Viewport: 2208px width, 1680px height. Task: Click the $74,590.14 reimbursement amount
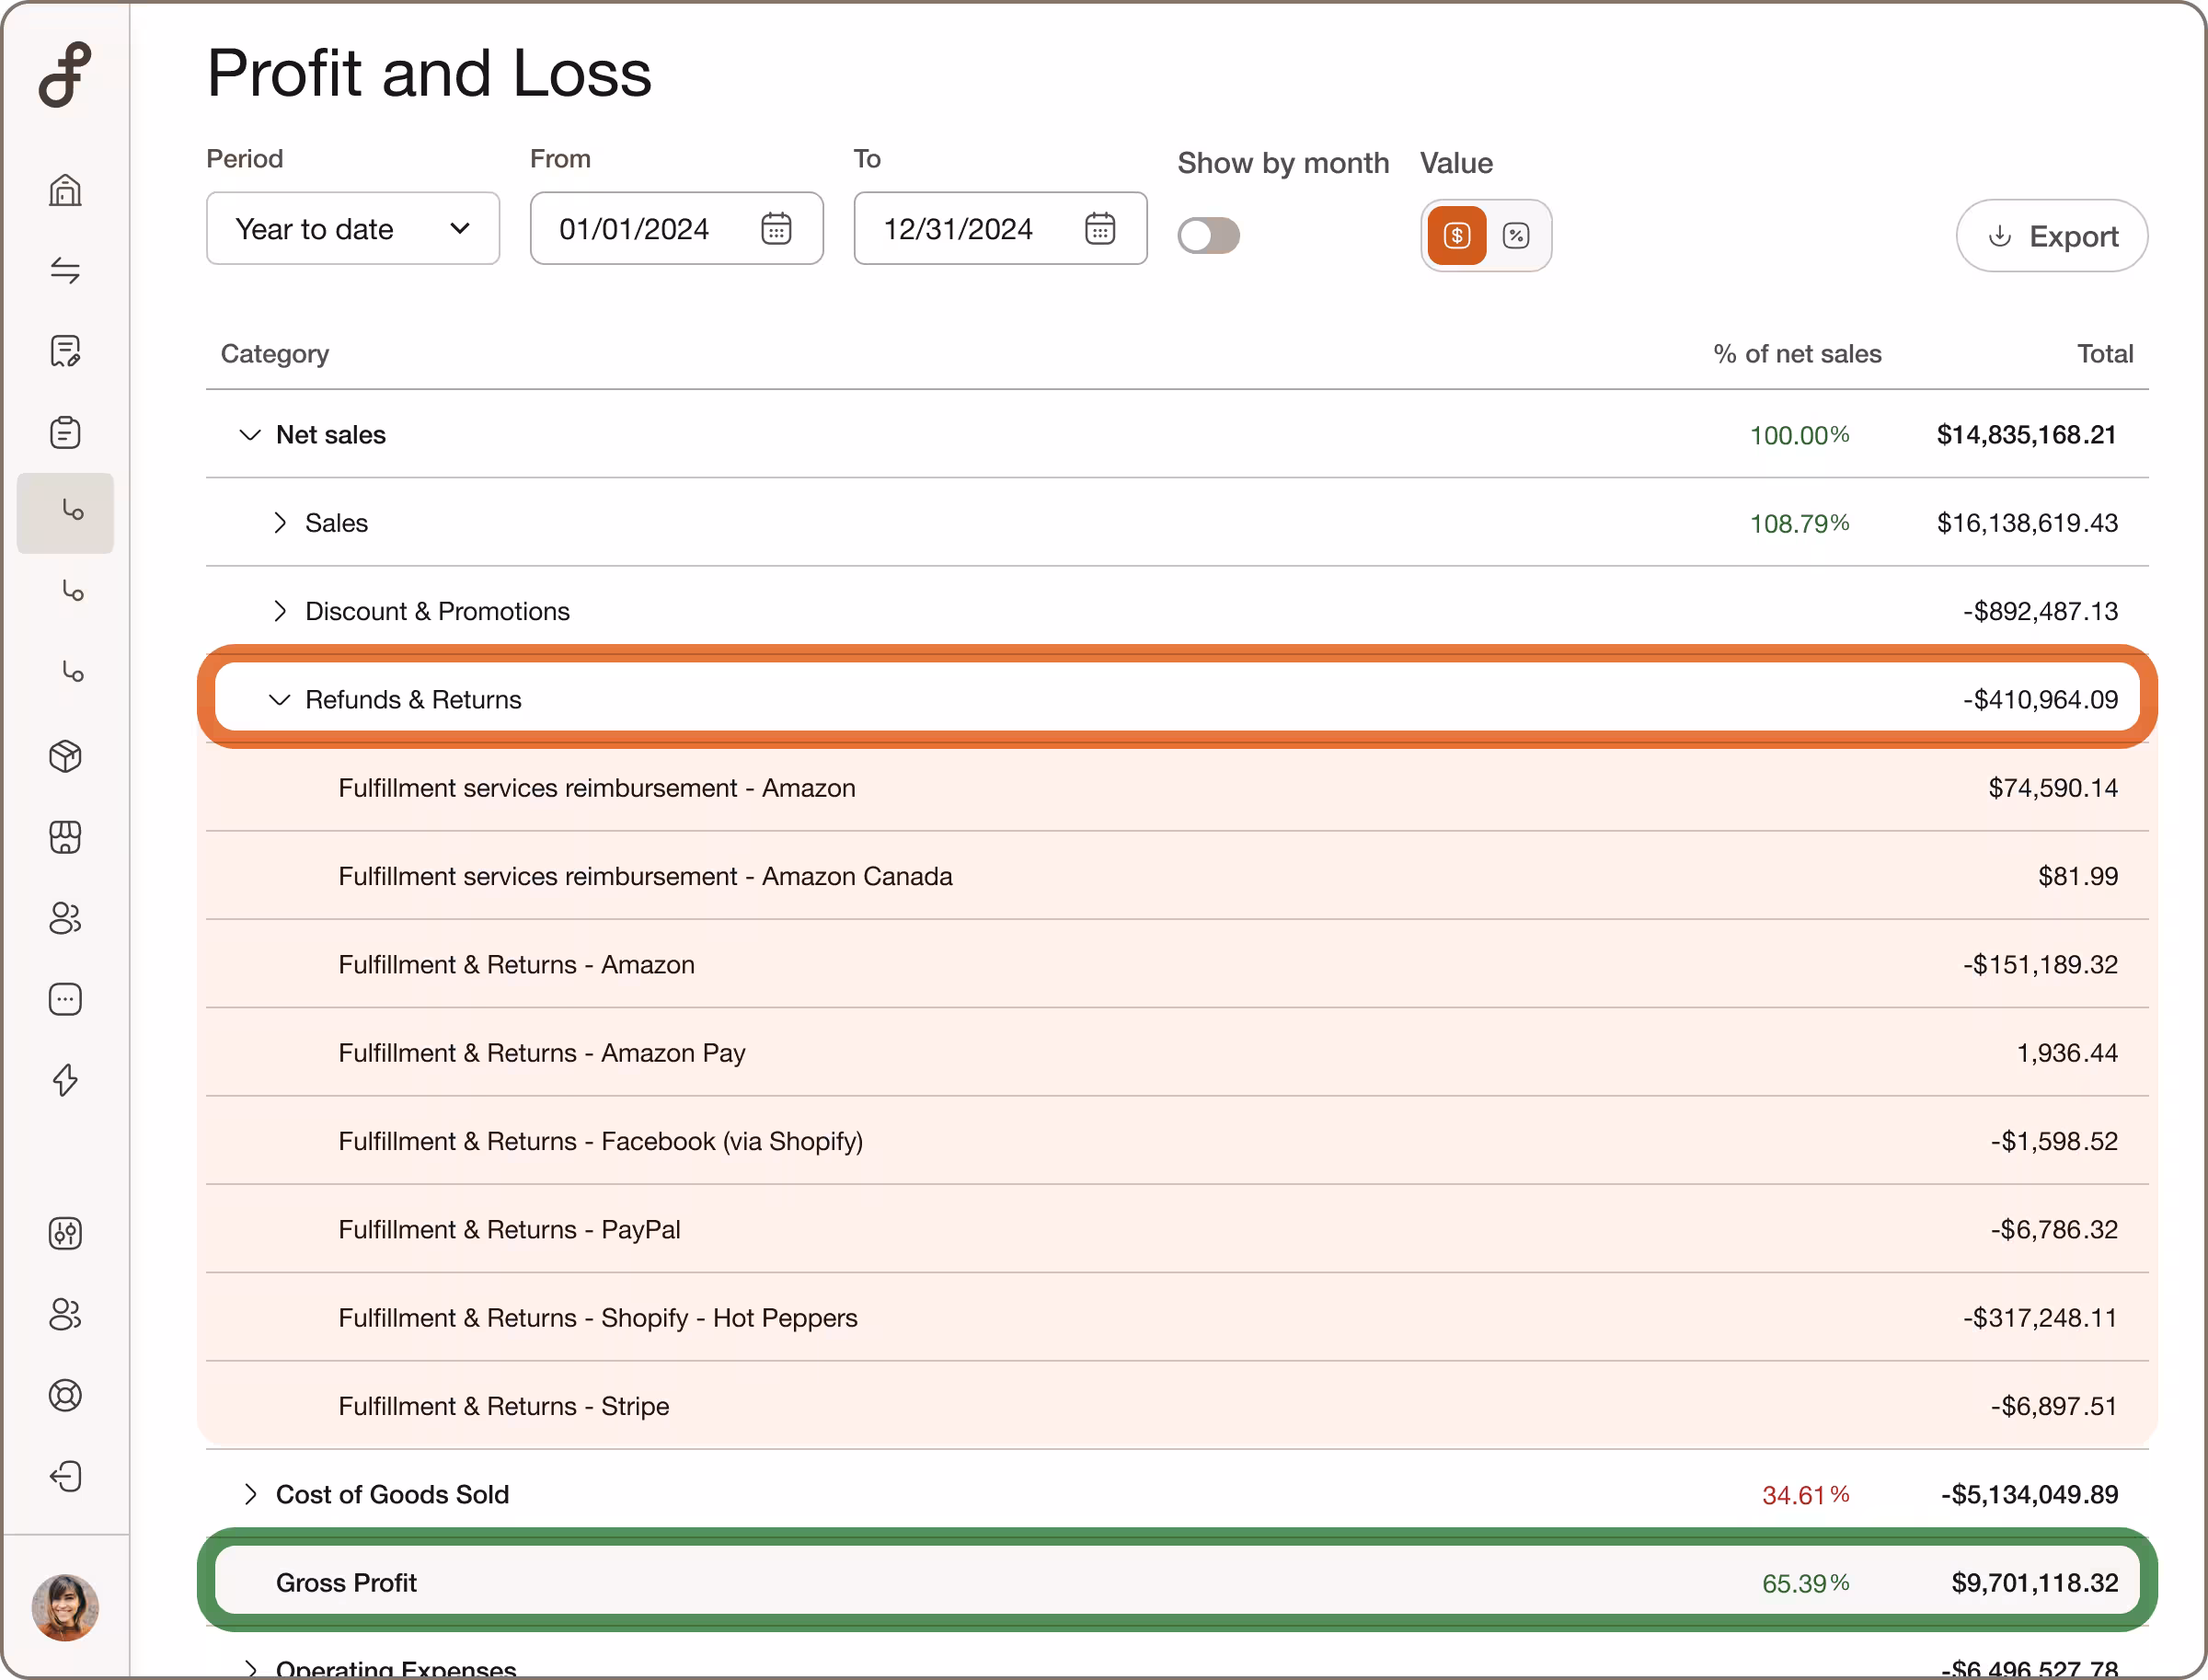[2053, 788]
